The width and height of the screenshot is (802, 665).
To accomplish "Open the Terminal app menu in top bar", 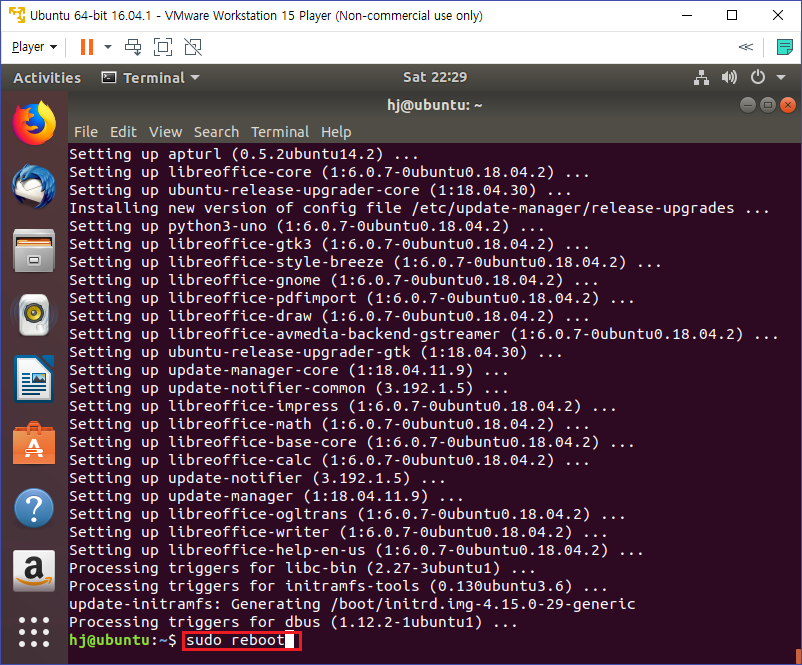I will (x=150, y=78).
